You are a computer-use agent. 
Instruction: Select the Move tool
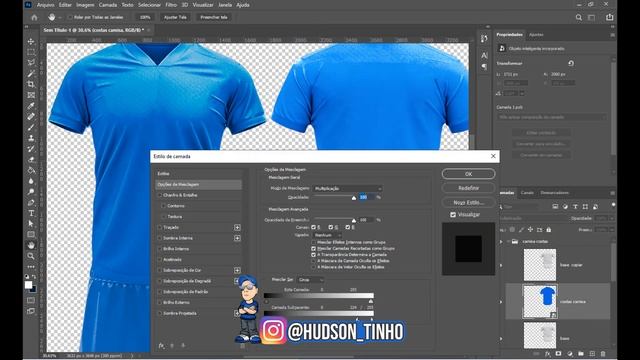click(x=31, y=42)
